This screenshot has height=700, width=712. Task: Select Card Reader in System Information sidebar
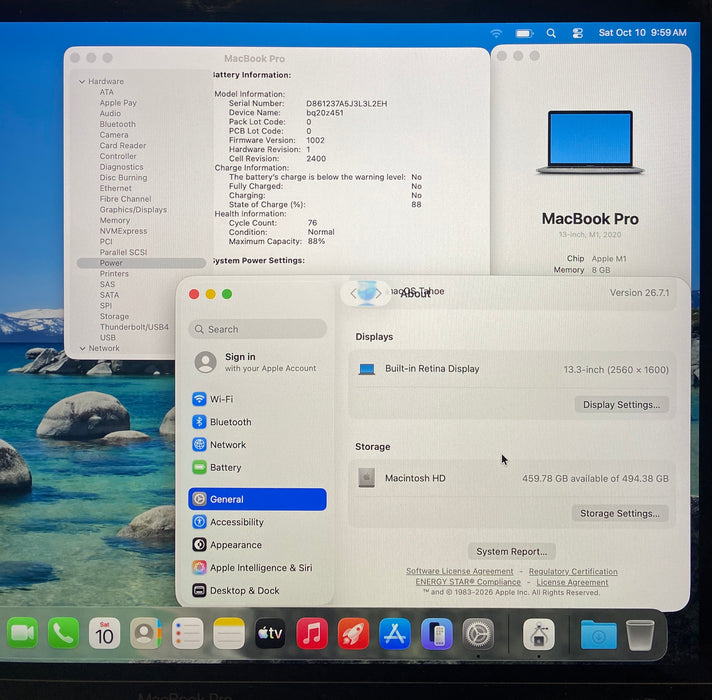click(x=123, y=145)
